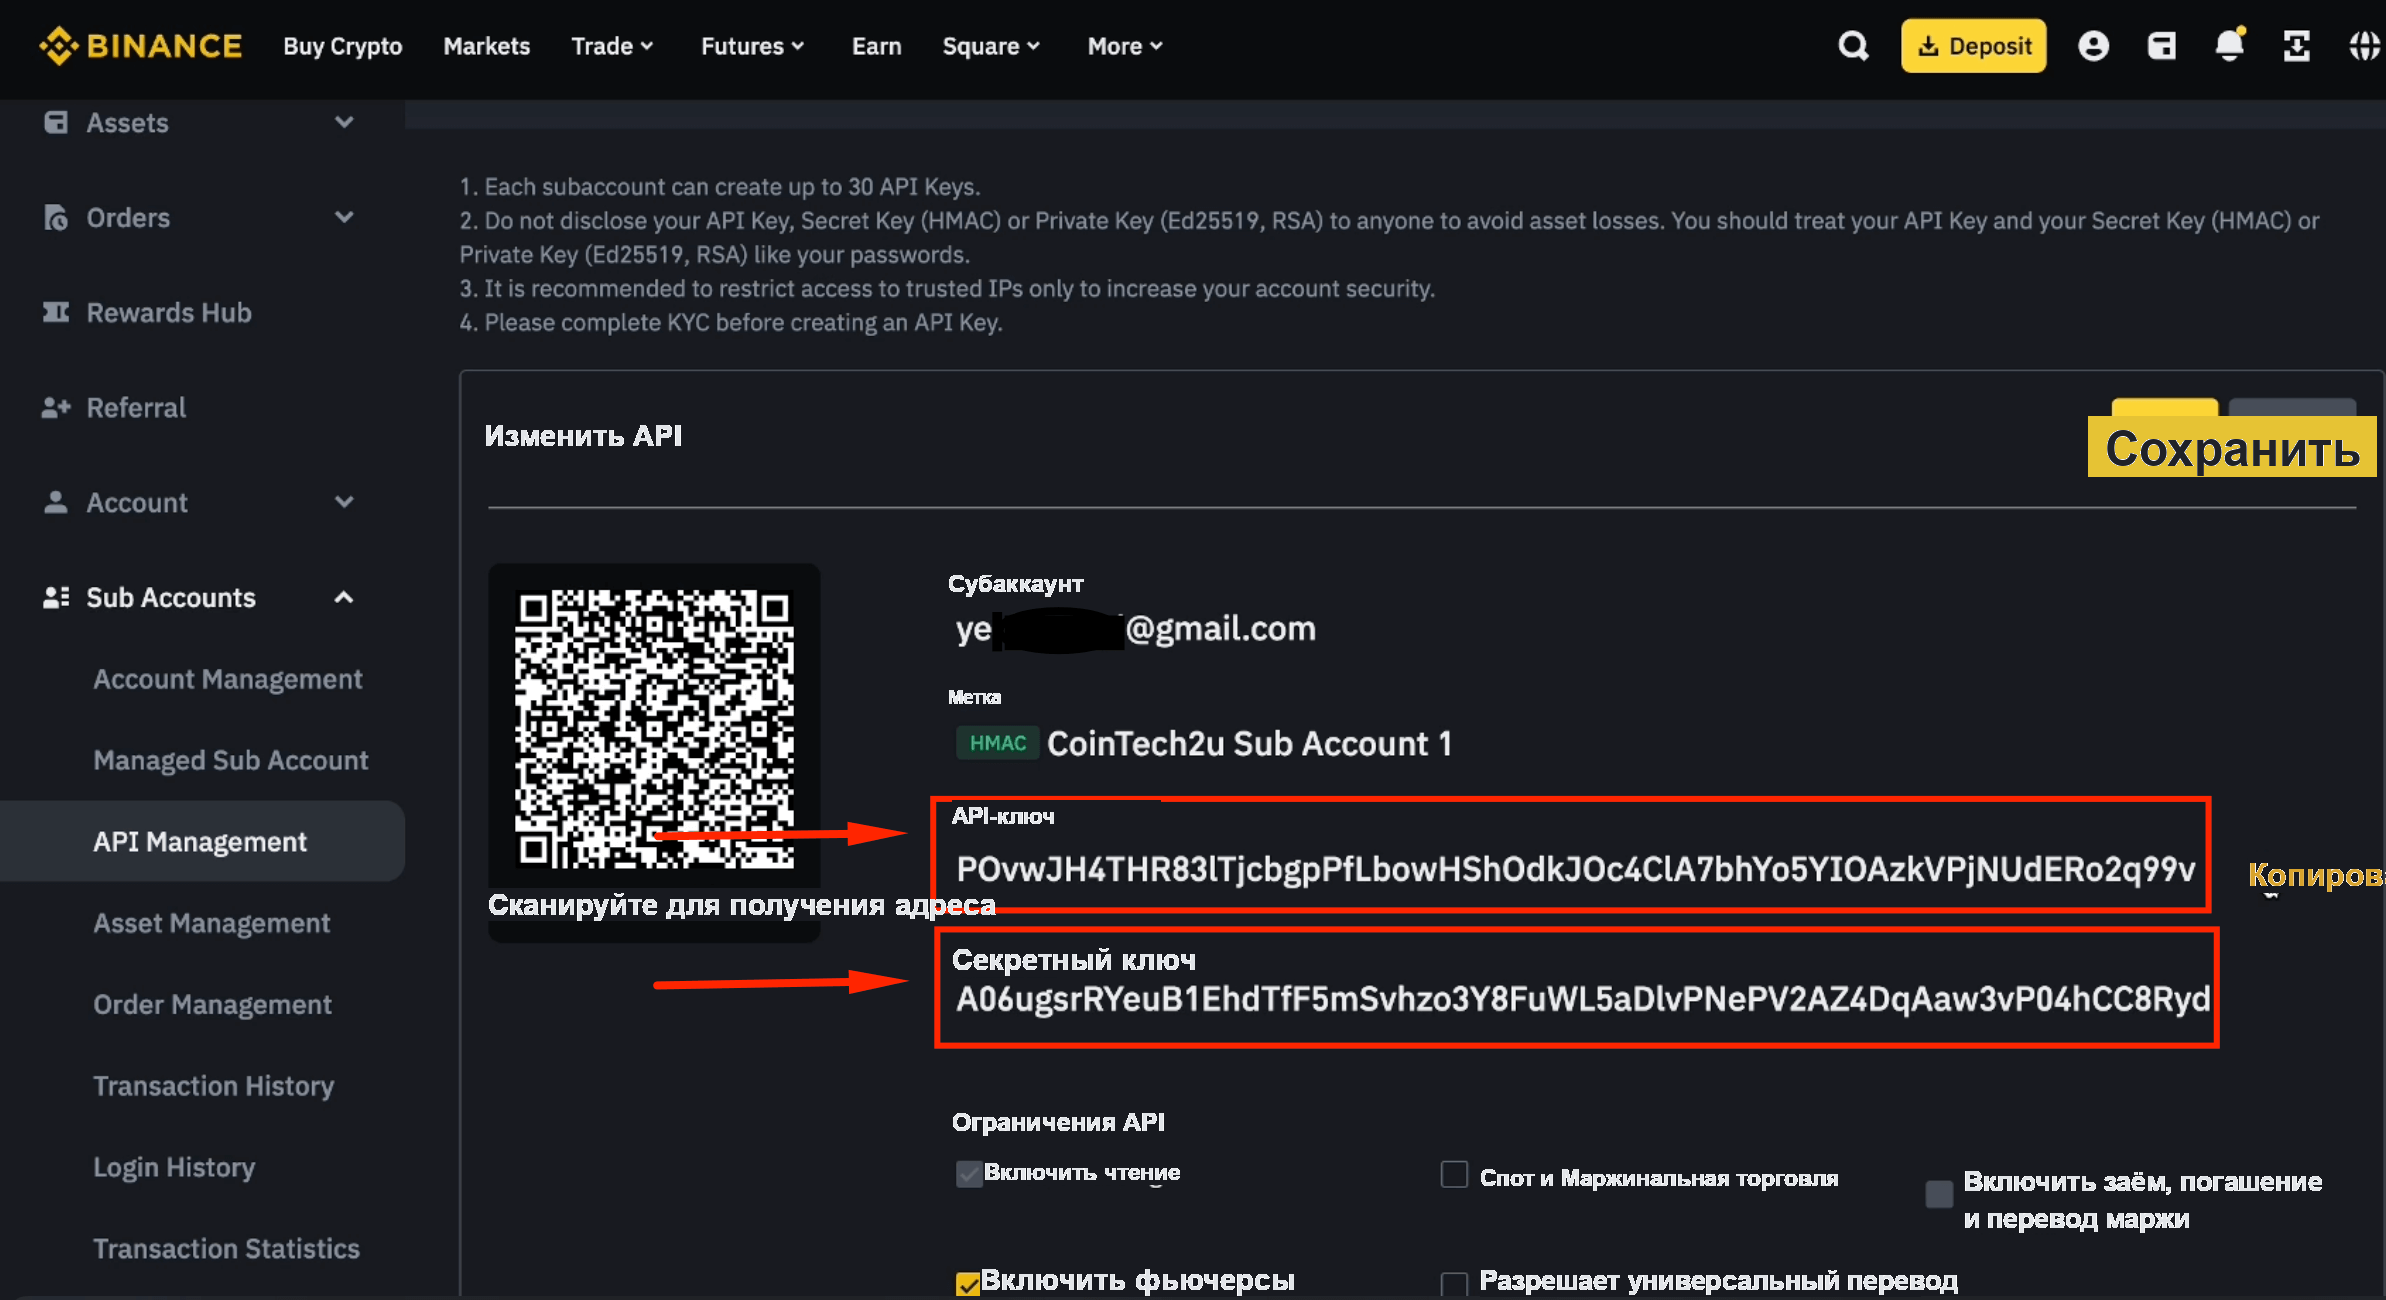This screenshot has height=1300, width=2386.
Task: Enable Разрешает универсальный перевод checkbox
Action: click(1454, 1285)
